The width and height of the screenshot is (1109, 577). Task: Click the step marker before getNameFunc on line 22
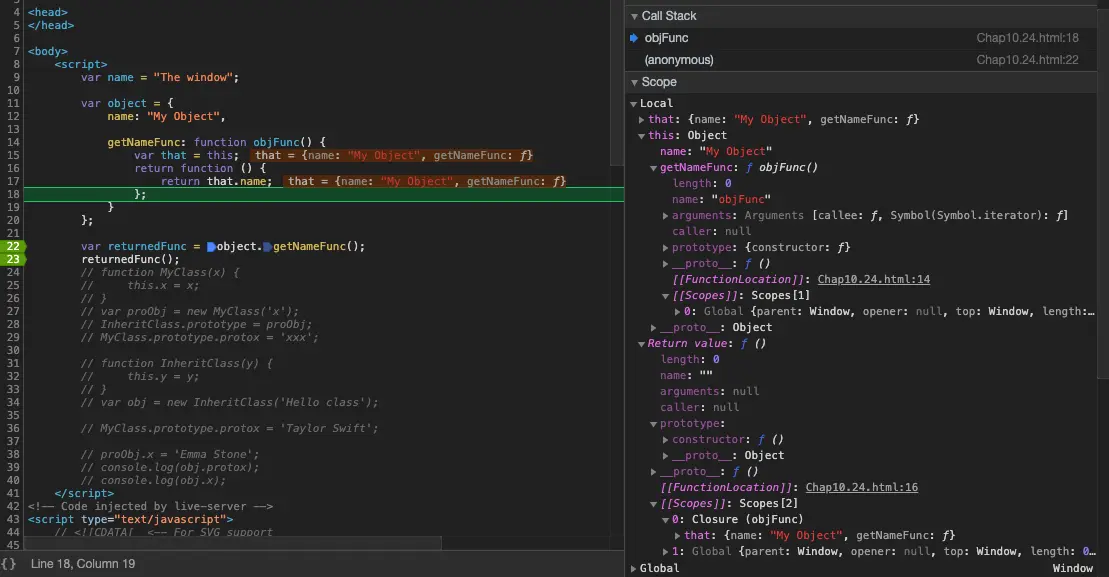267,247
